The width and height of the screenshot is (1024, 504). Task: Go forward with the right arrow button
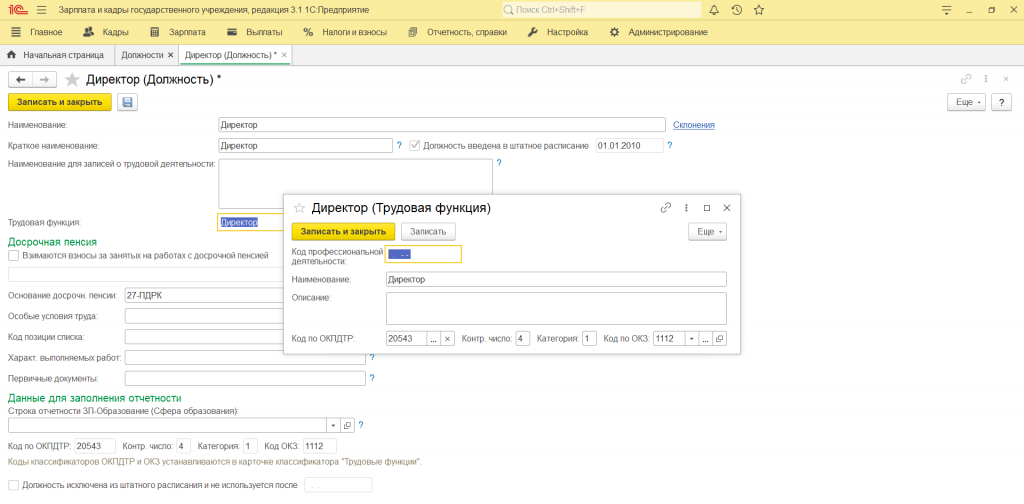pyautogui.click(x=44, y=80)
